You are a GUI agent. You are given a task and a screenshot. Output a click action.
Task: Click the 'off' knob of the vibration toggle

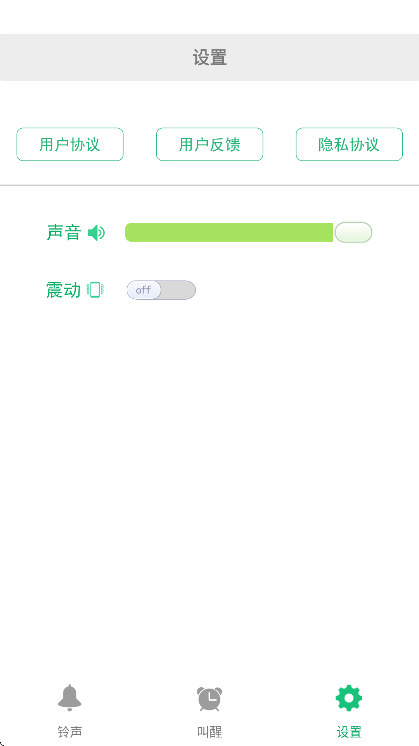click(x=144, y=290)
